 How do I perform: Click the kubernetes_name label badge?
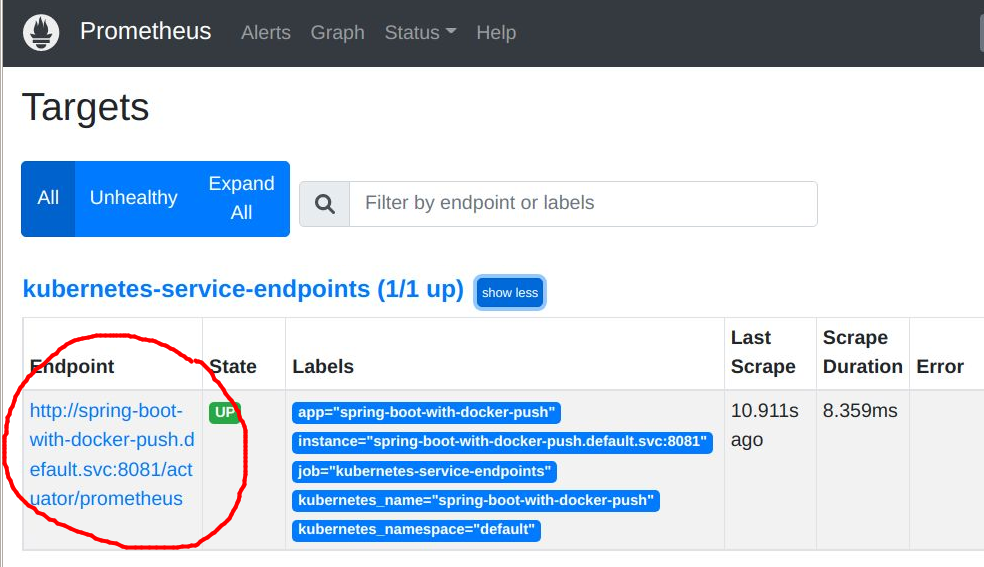476,501
